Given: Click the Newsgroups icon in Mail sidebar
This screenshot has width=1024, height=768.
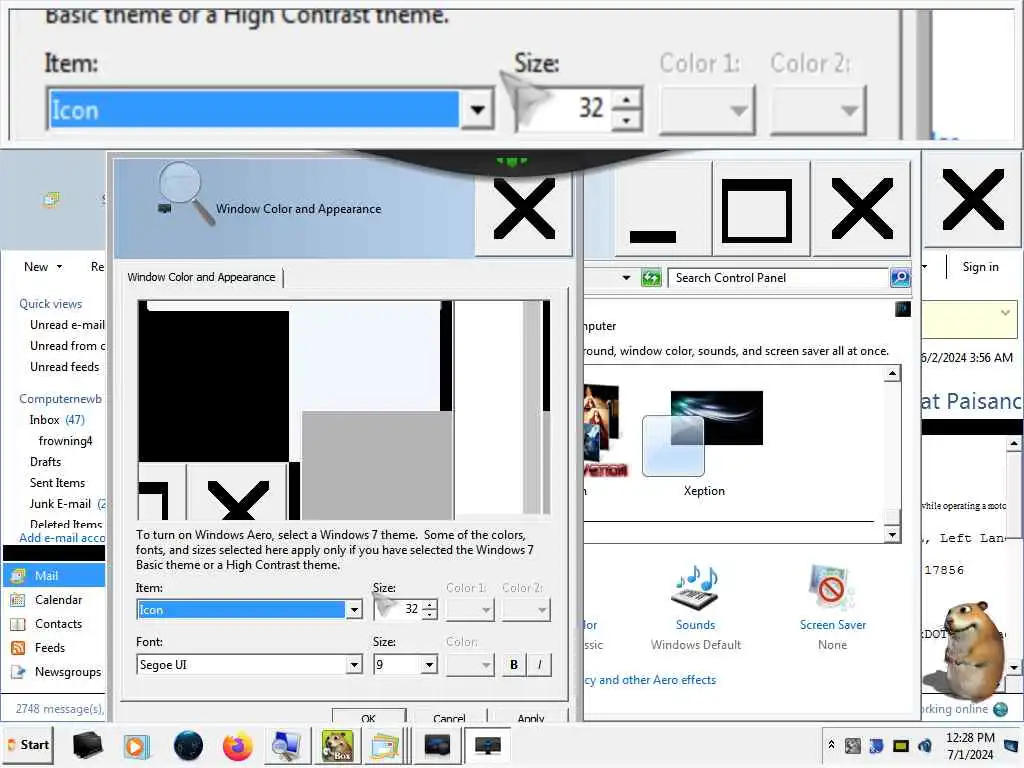Looking at the screenshot, I should point(18,672).
